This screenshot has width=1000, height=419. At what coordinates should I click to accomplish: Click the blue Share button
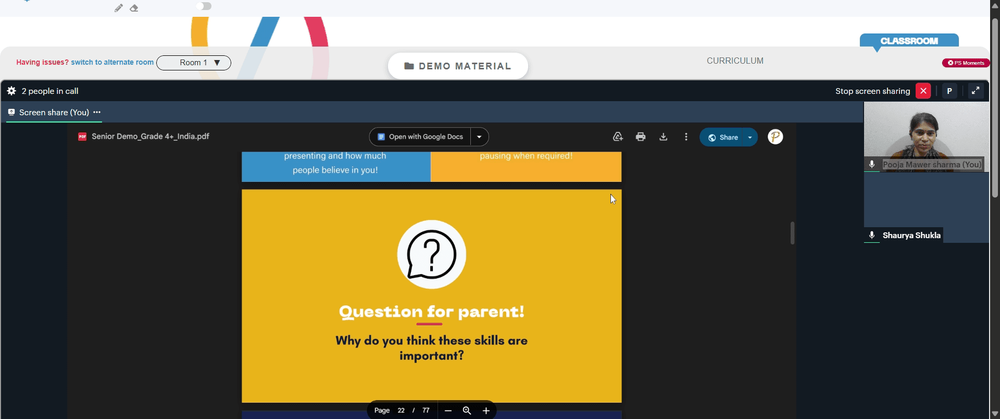click(x=722, y=137)
